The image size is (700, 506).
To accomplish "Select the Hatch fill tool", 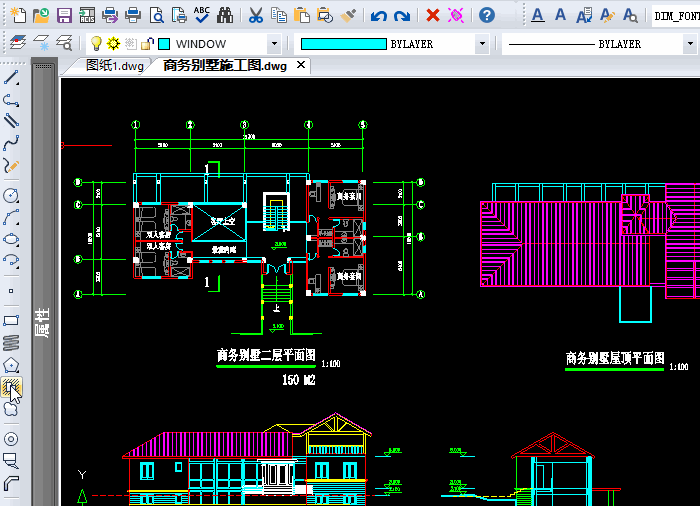I will click(11, 387).
